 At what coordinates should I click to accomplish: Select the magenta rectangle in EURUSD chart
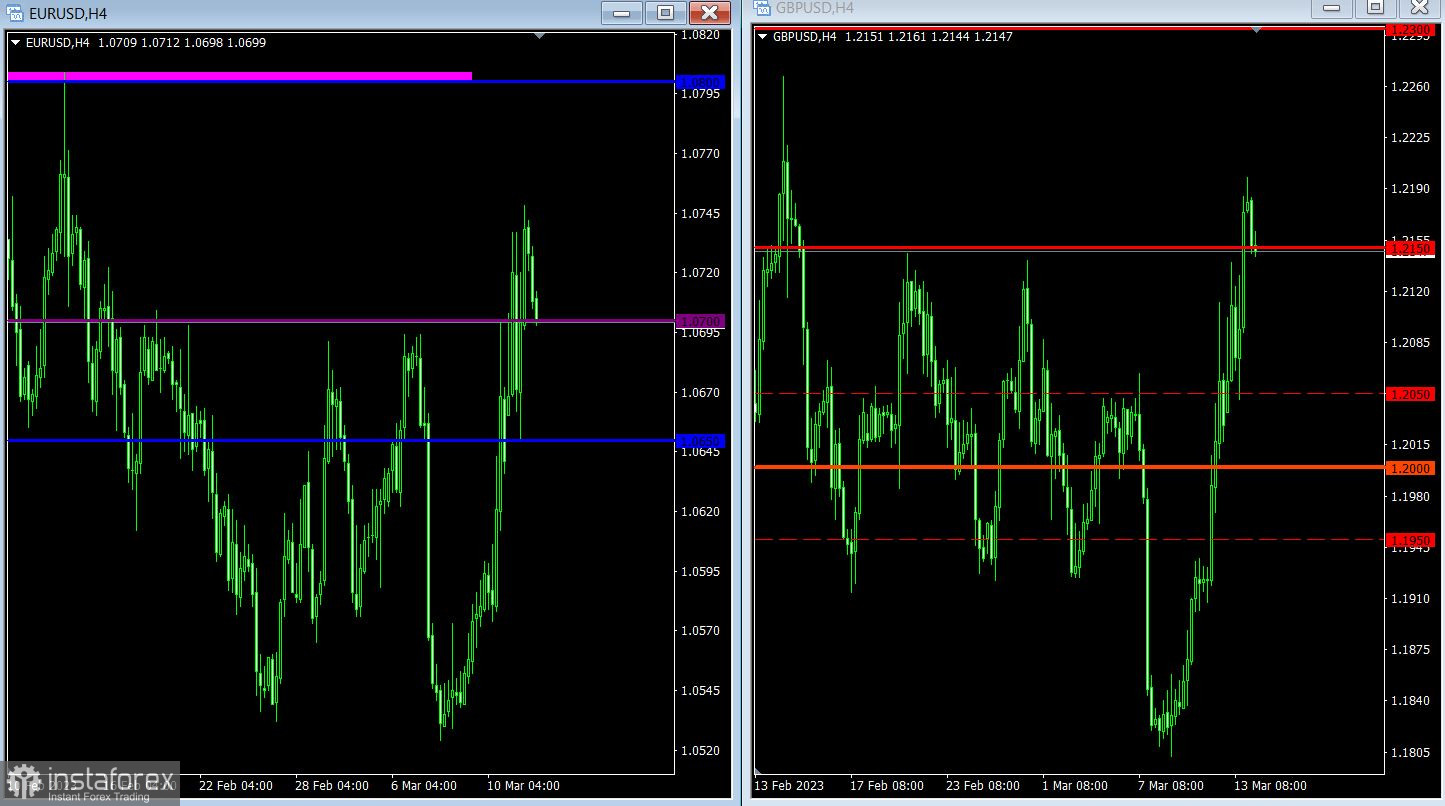coord(239,75)
